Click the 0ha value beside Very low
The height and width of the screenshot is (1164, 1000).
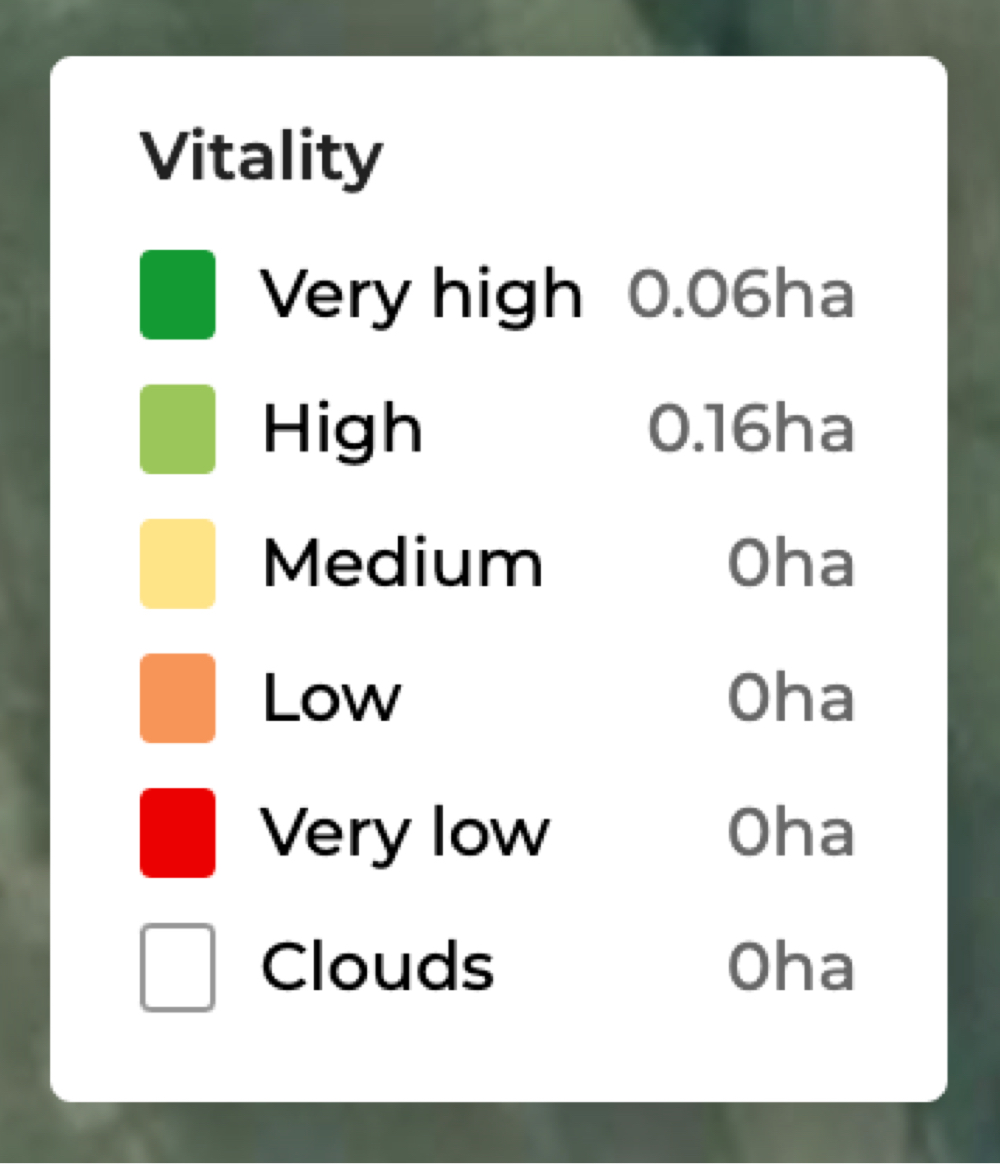[x=791, y=833]
